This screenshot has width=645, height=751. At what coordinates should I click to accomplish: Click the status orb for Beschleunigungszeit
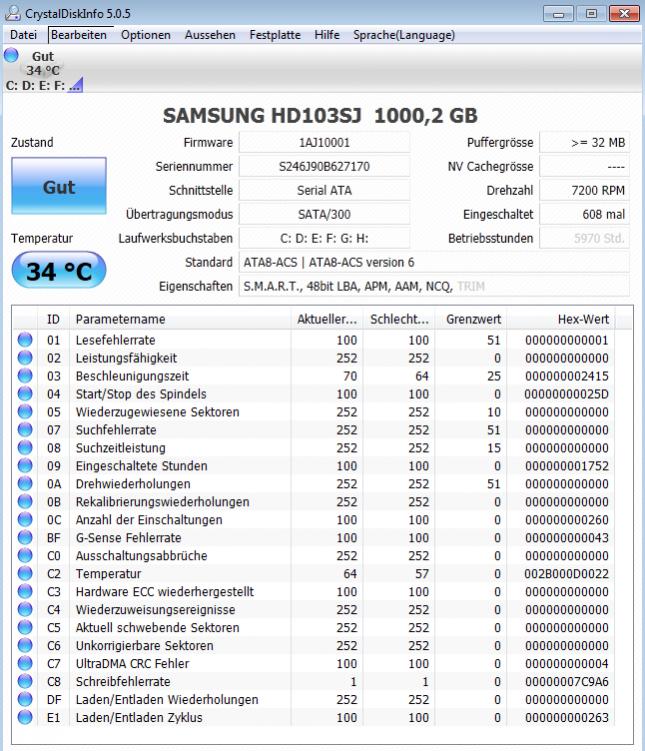pos(25,376)
